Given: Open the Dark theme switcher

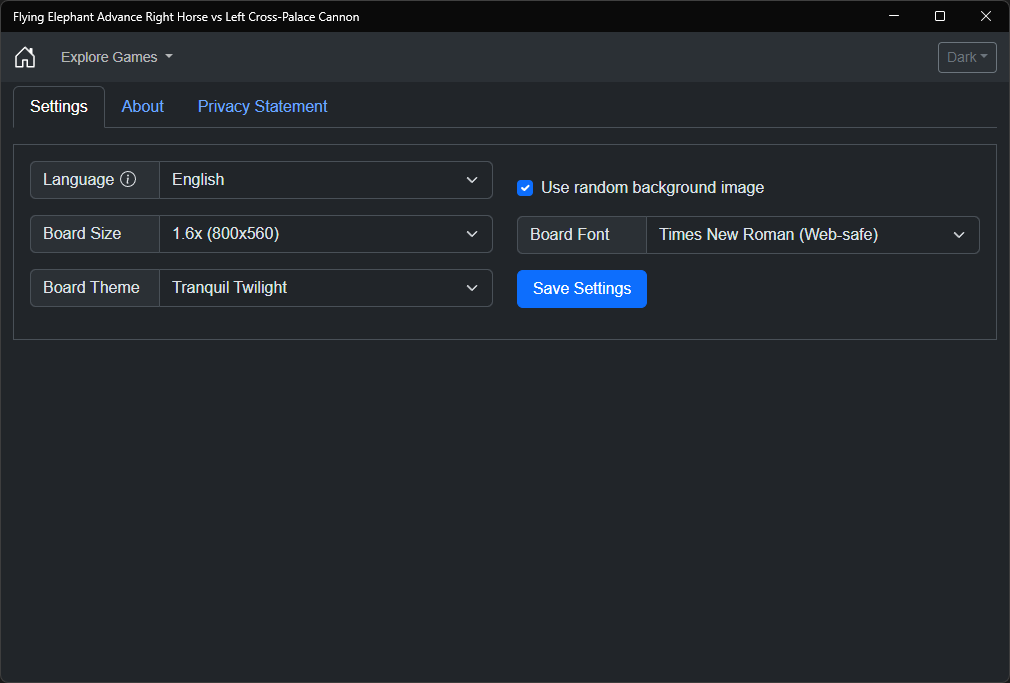Looking at the screenshot, I should [x=967, y=57].
